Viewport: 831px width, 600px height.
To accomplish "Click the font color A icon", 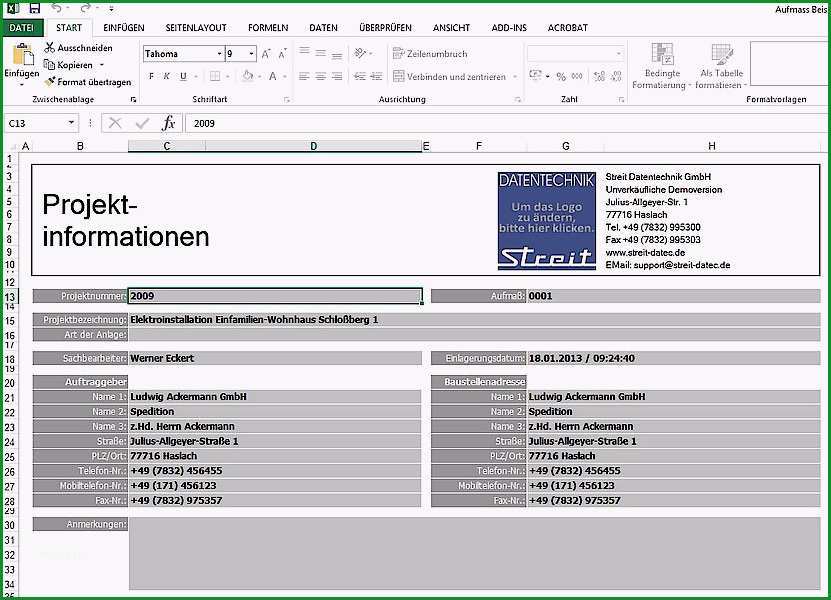I will point(272,76).
